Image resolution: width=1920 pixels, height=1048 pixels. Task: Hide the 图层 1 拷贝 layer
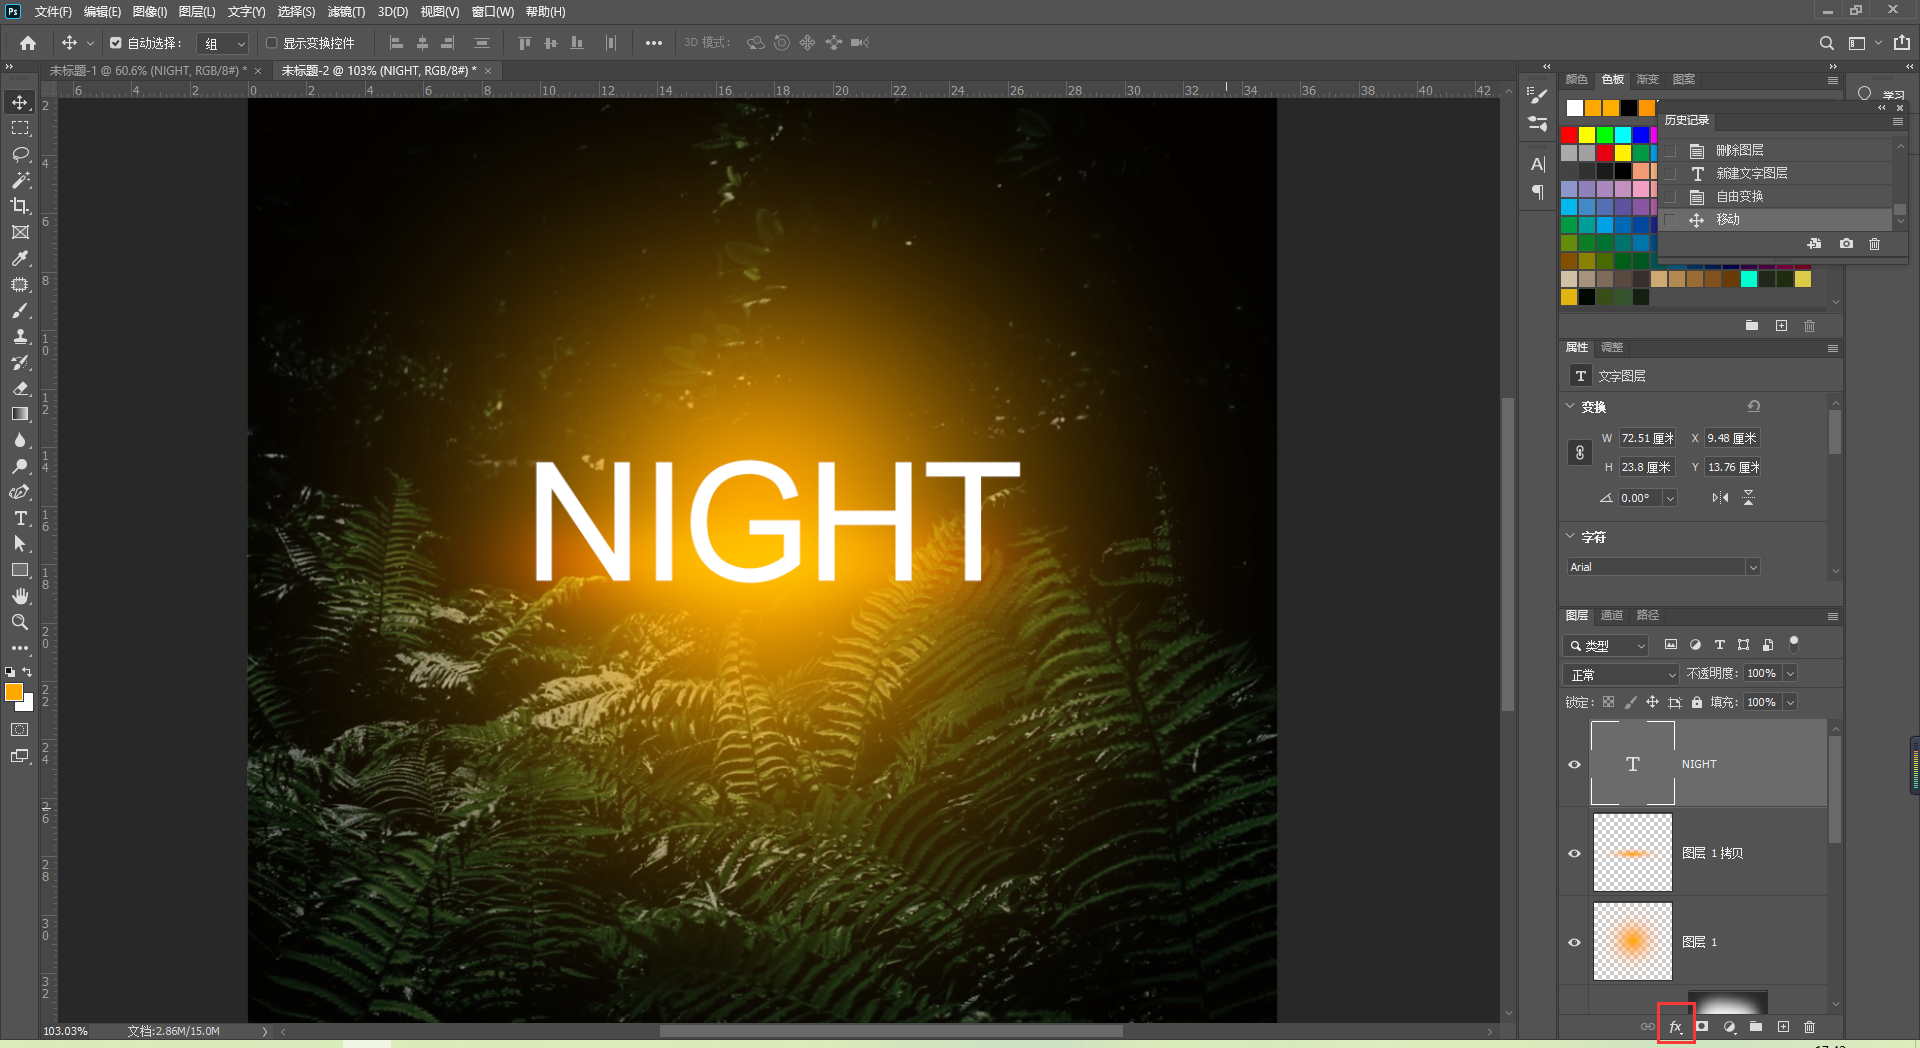pos(1575,853)
